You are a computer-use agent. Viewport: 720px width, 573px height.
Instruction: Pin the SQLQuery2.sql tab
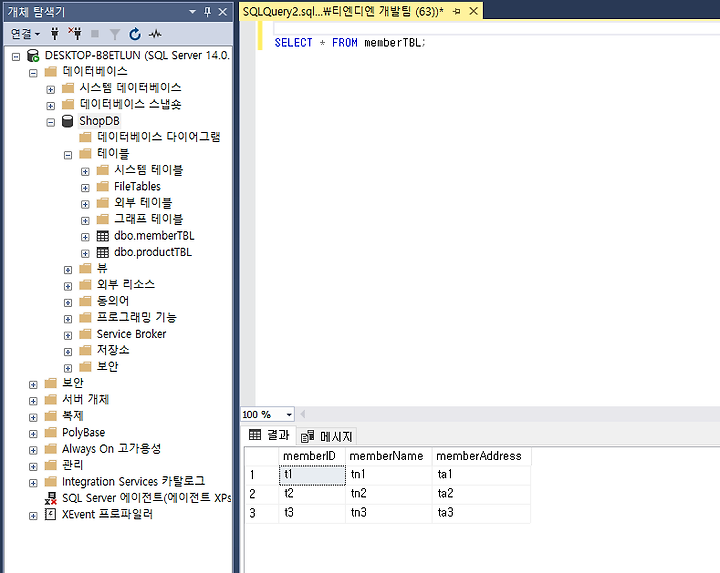(x=456, y=11)
